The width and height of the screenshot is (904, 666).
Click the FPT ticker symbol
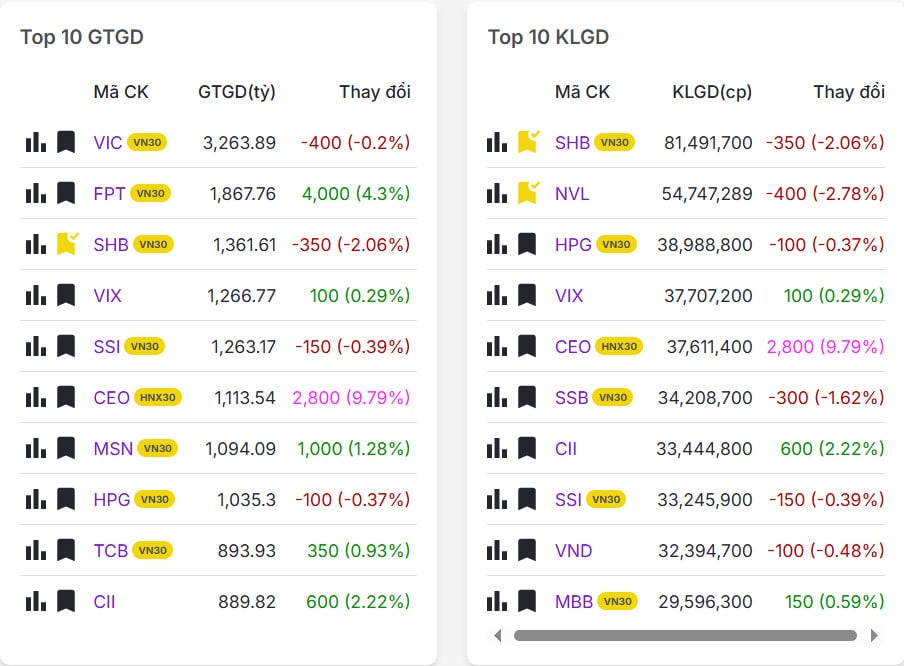(x=109, y=193)
